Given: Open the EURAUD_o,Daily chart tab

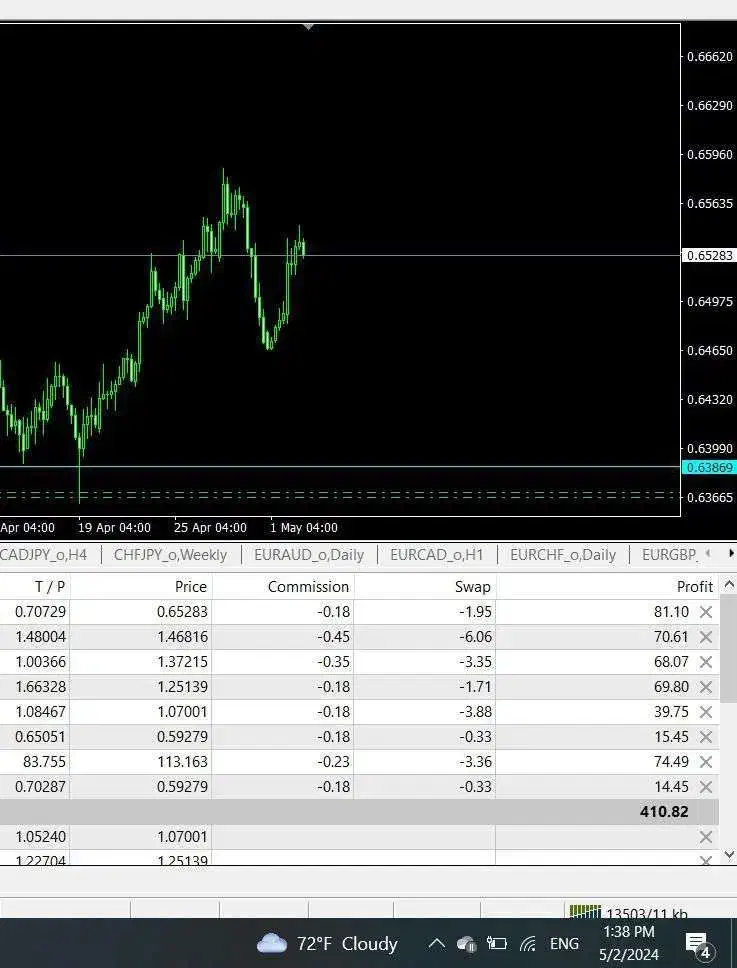Looking at the screenshot, I should (x=308, y=555).
